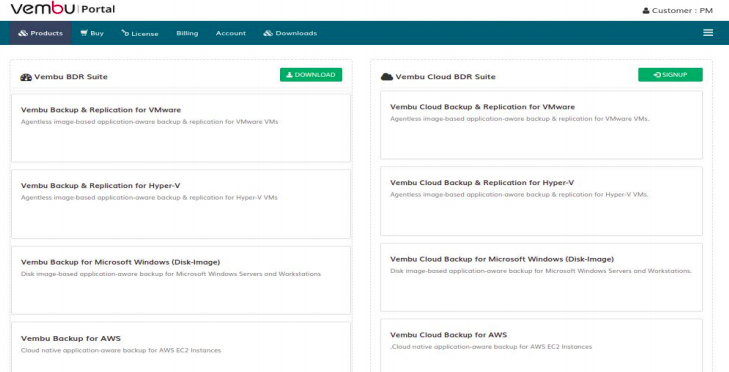
Task: Click the Vembu Portal logo
Action: [x=63, y=8]
